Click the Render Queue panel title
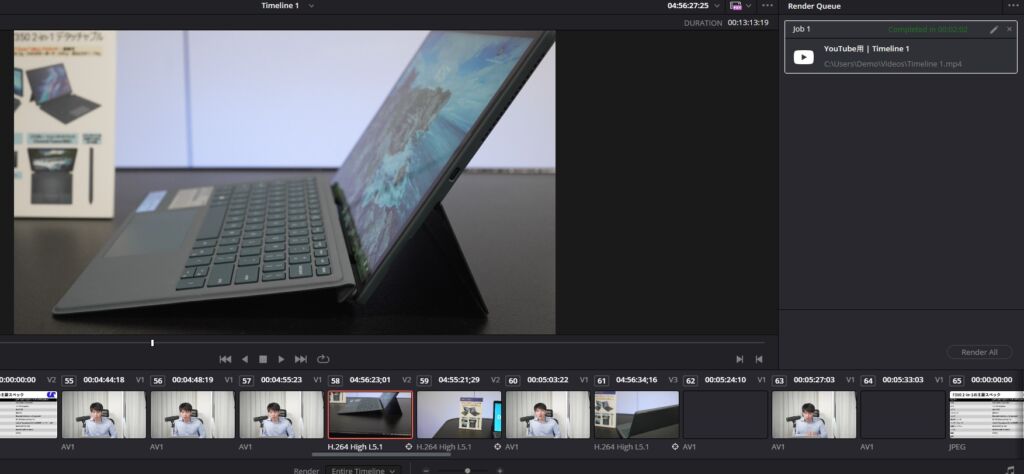The width and height of the screenshot is (1024, 474). (814, 6)
